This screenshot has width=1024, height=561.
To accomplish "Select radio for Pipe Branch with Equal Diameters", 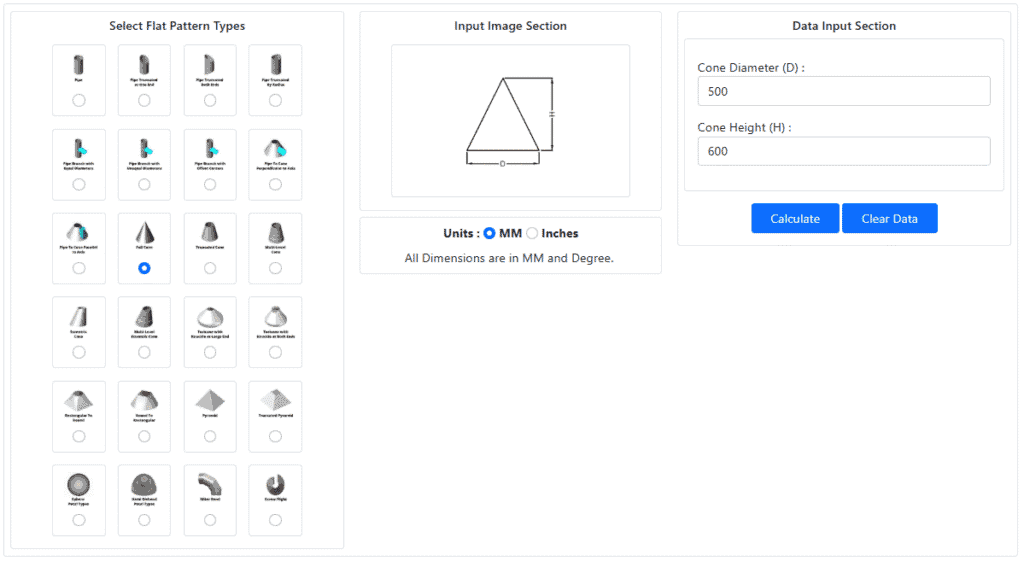I will [78, 184].
